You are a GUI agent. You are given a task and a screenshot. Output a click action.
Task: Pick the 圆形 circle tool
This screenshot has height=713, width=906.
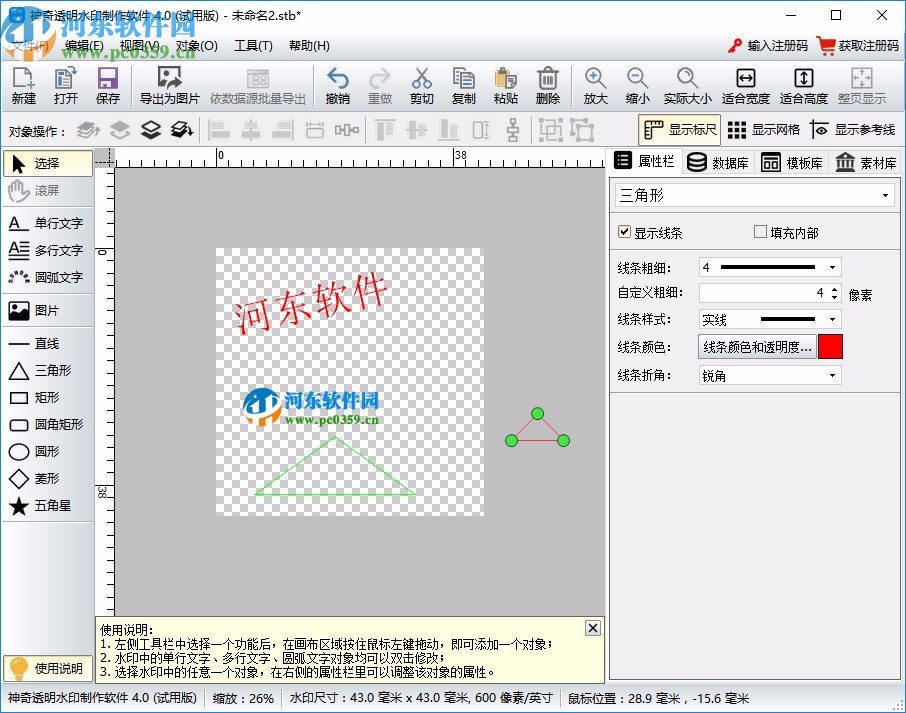point(48,451)
